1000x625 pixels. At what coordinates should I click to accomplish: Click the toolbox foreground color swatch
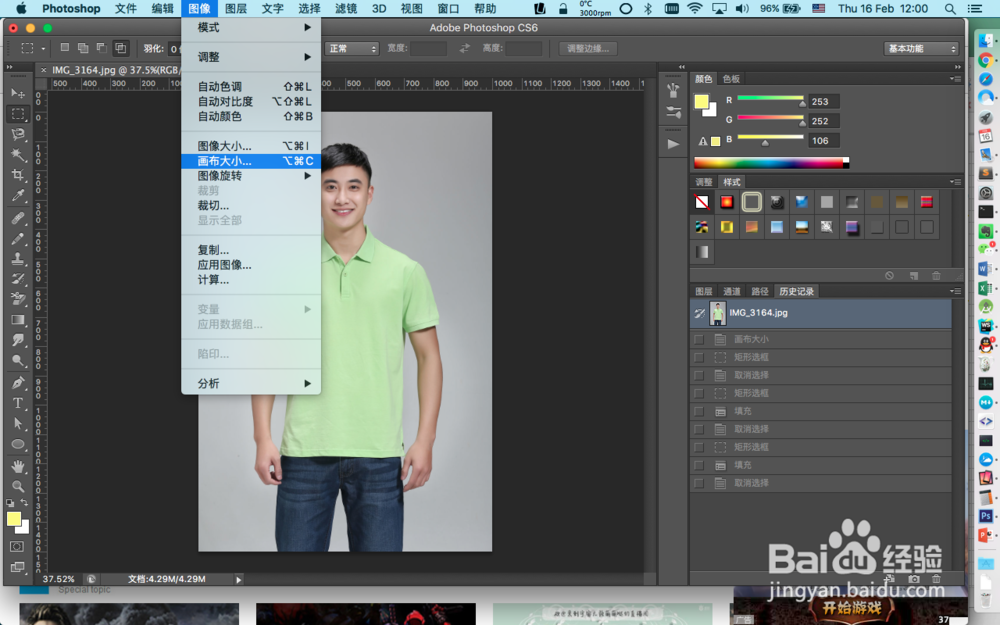click(13, 519)
